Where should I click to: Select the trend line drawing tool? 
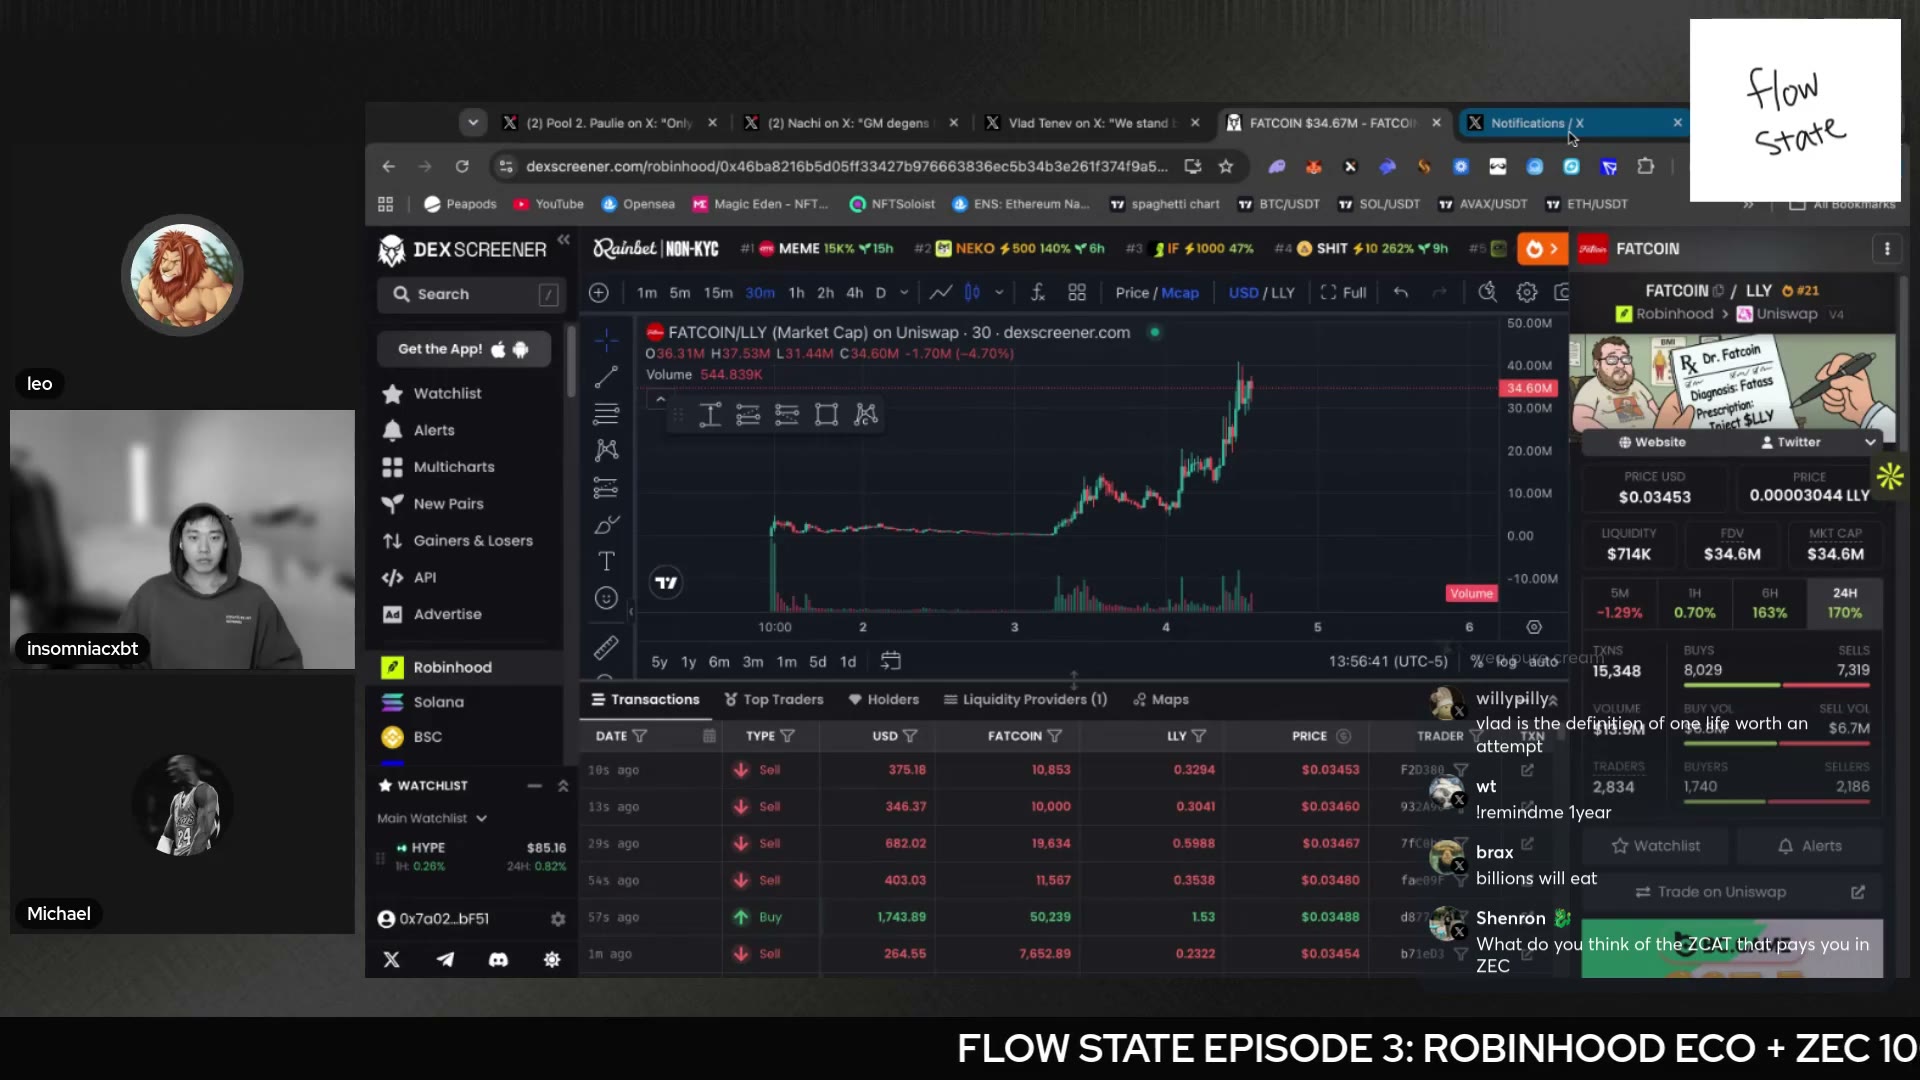606,377
